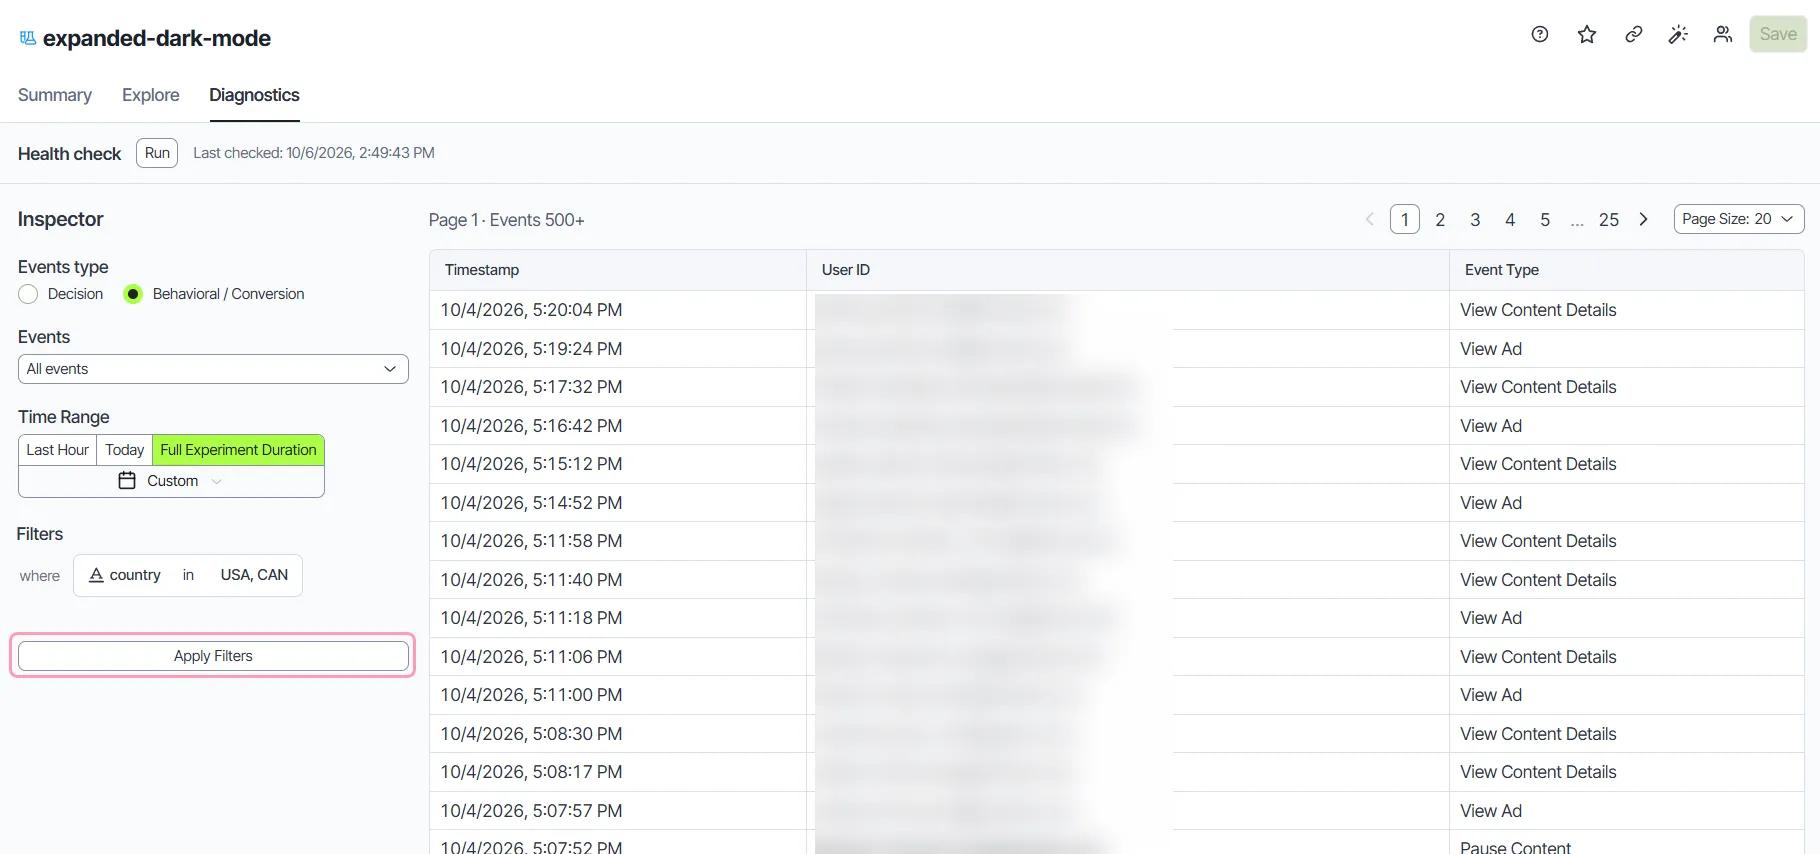Select Full Experiment Duration range
The height and width of the screenshot is (854, 1820).
pyautogui.click(x=238, y=450)
